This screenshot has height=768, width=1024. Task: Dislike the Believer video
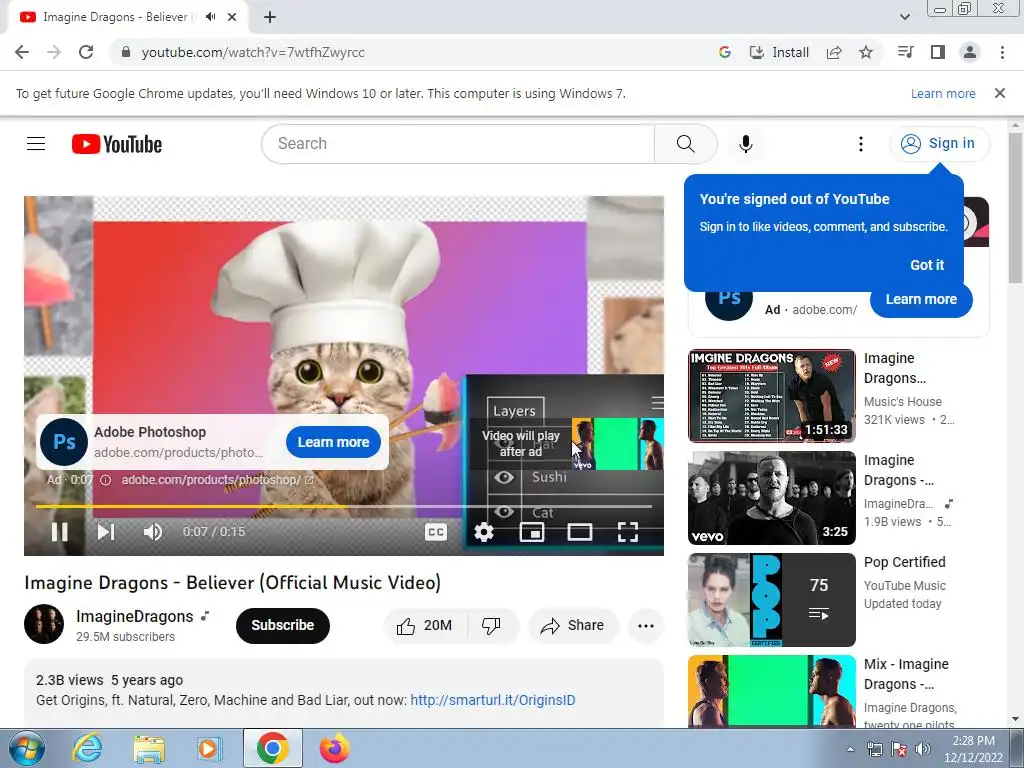pyautogui.click(x=492, y=626)
